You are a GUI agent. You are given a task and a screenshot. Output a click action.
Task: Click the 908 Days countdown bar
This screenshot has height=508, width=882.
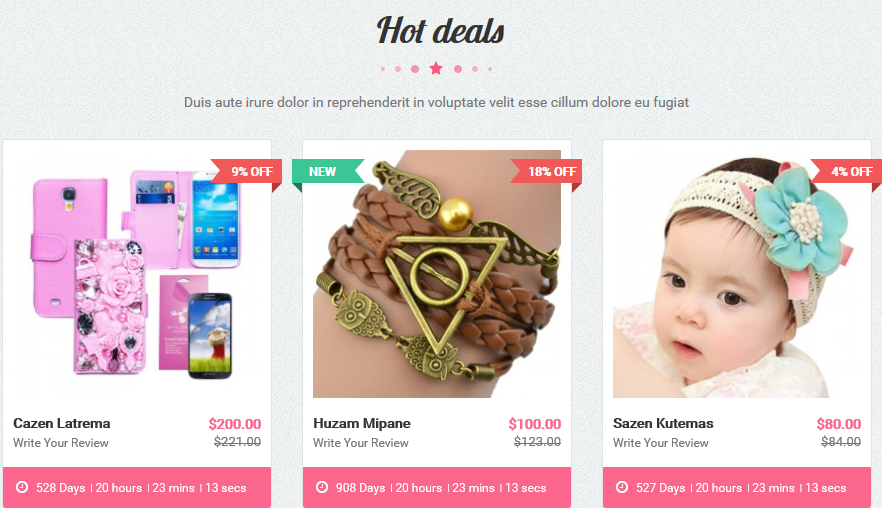(437, 487)
